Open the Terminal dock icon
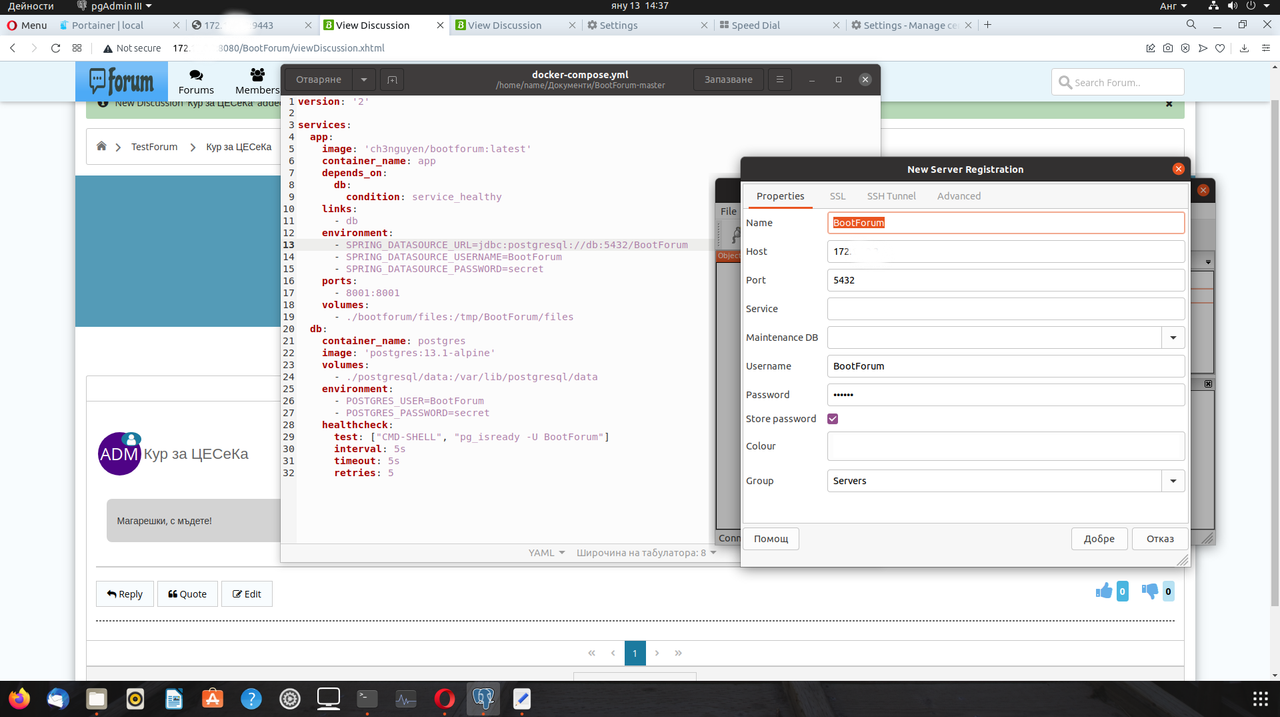This screenshot has width=1280, height=717. (367, 698)
